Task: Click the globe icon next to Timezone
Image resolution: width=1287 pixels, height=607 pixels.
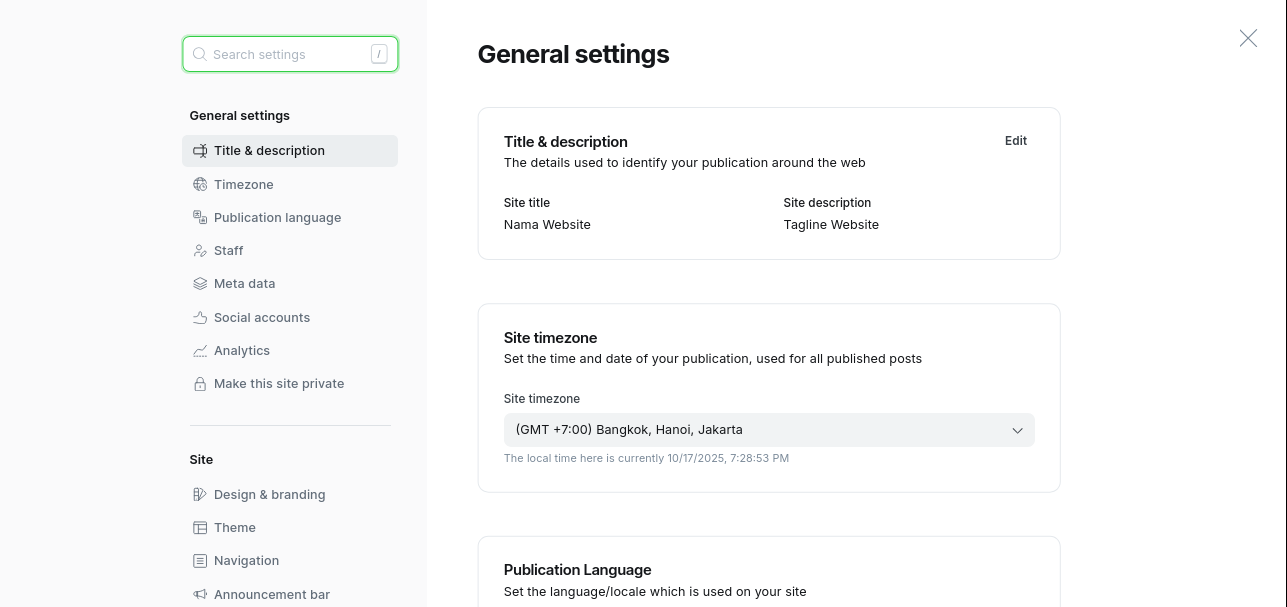Action: [199, 184]
